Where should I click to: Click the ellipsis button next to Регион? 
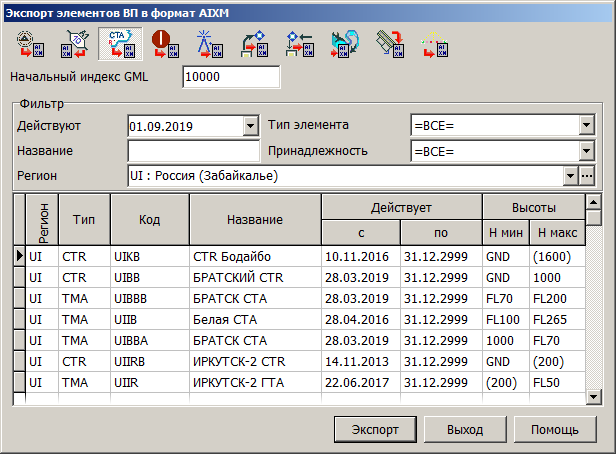click(587, 176)
